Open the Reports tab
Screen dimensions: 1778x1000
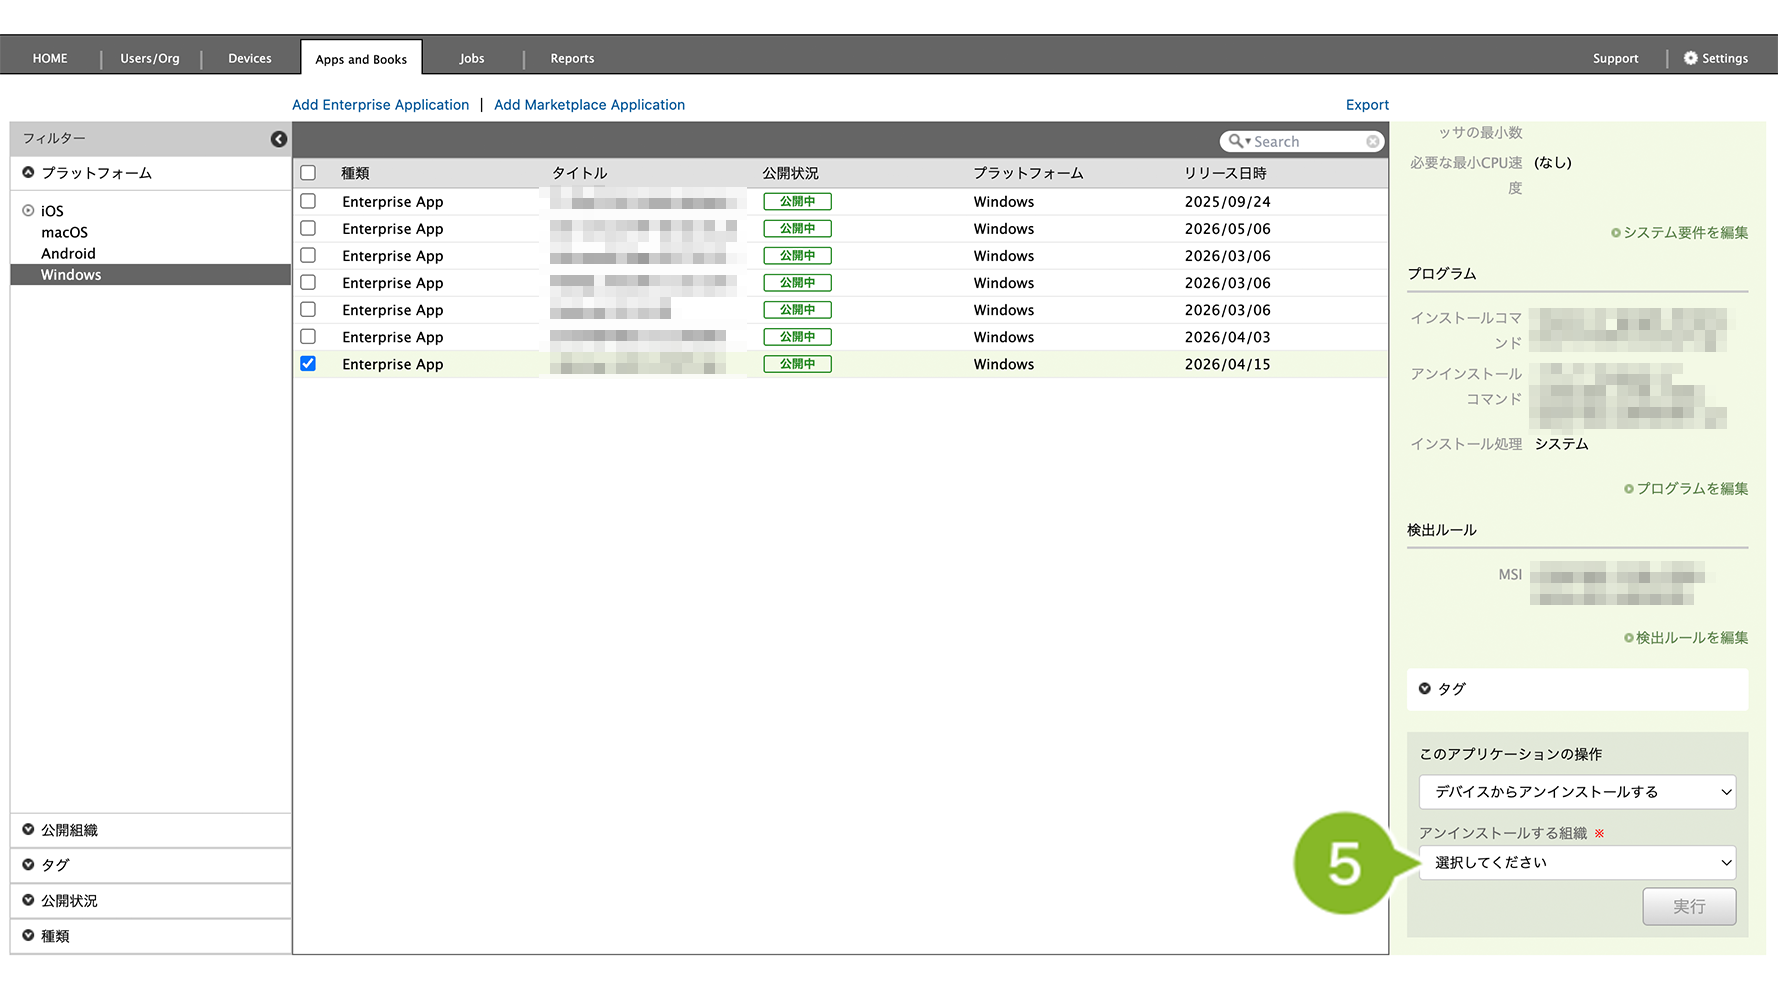coord(572,59)
